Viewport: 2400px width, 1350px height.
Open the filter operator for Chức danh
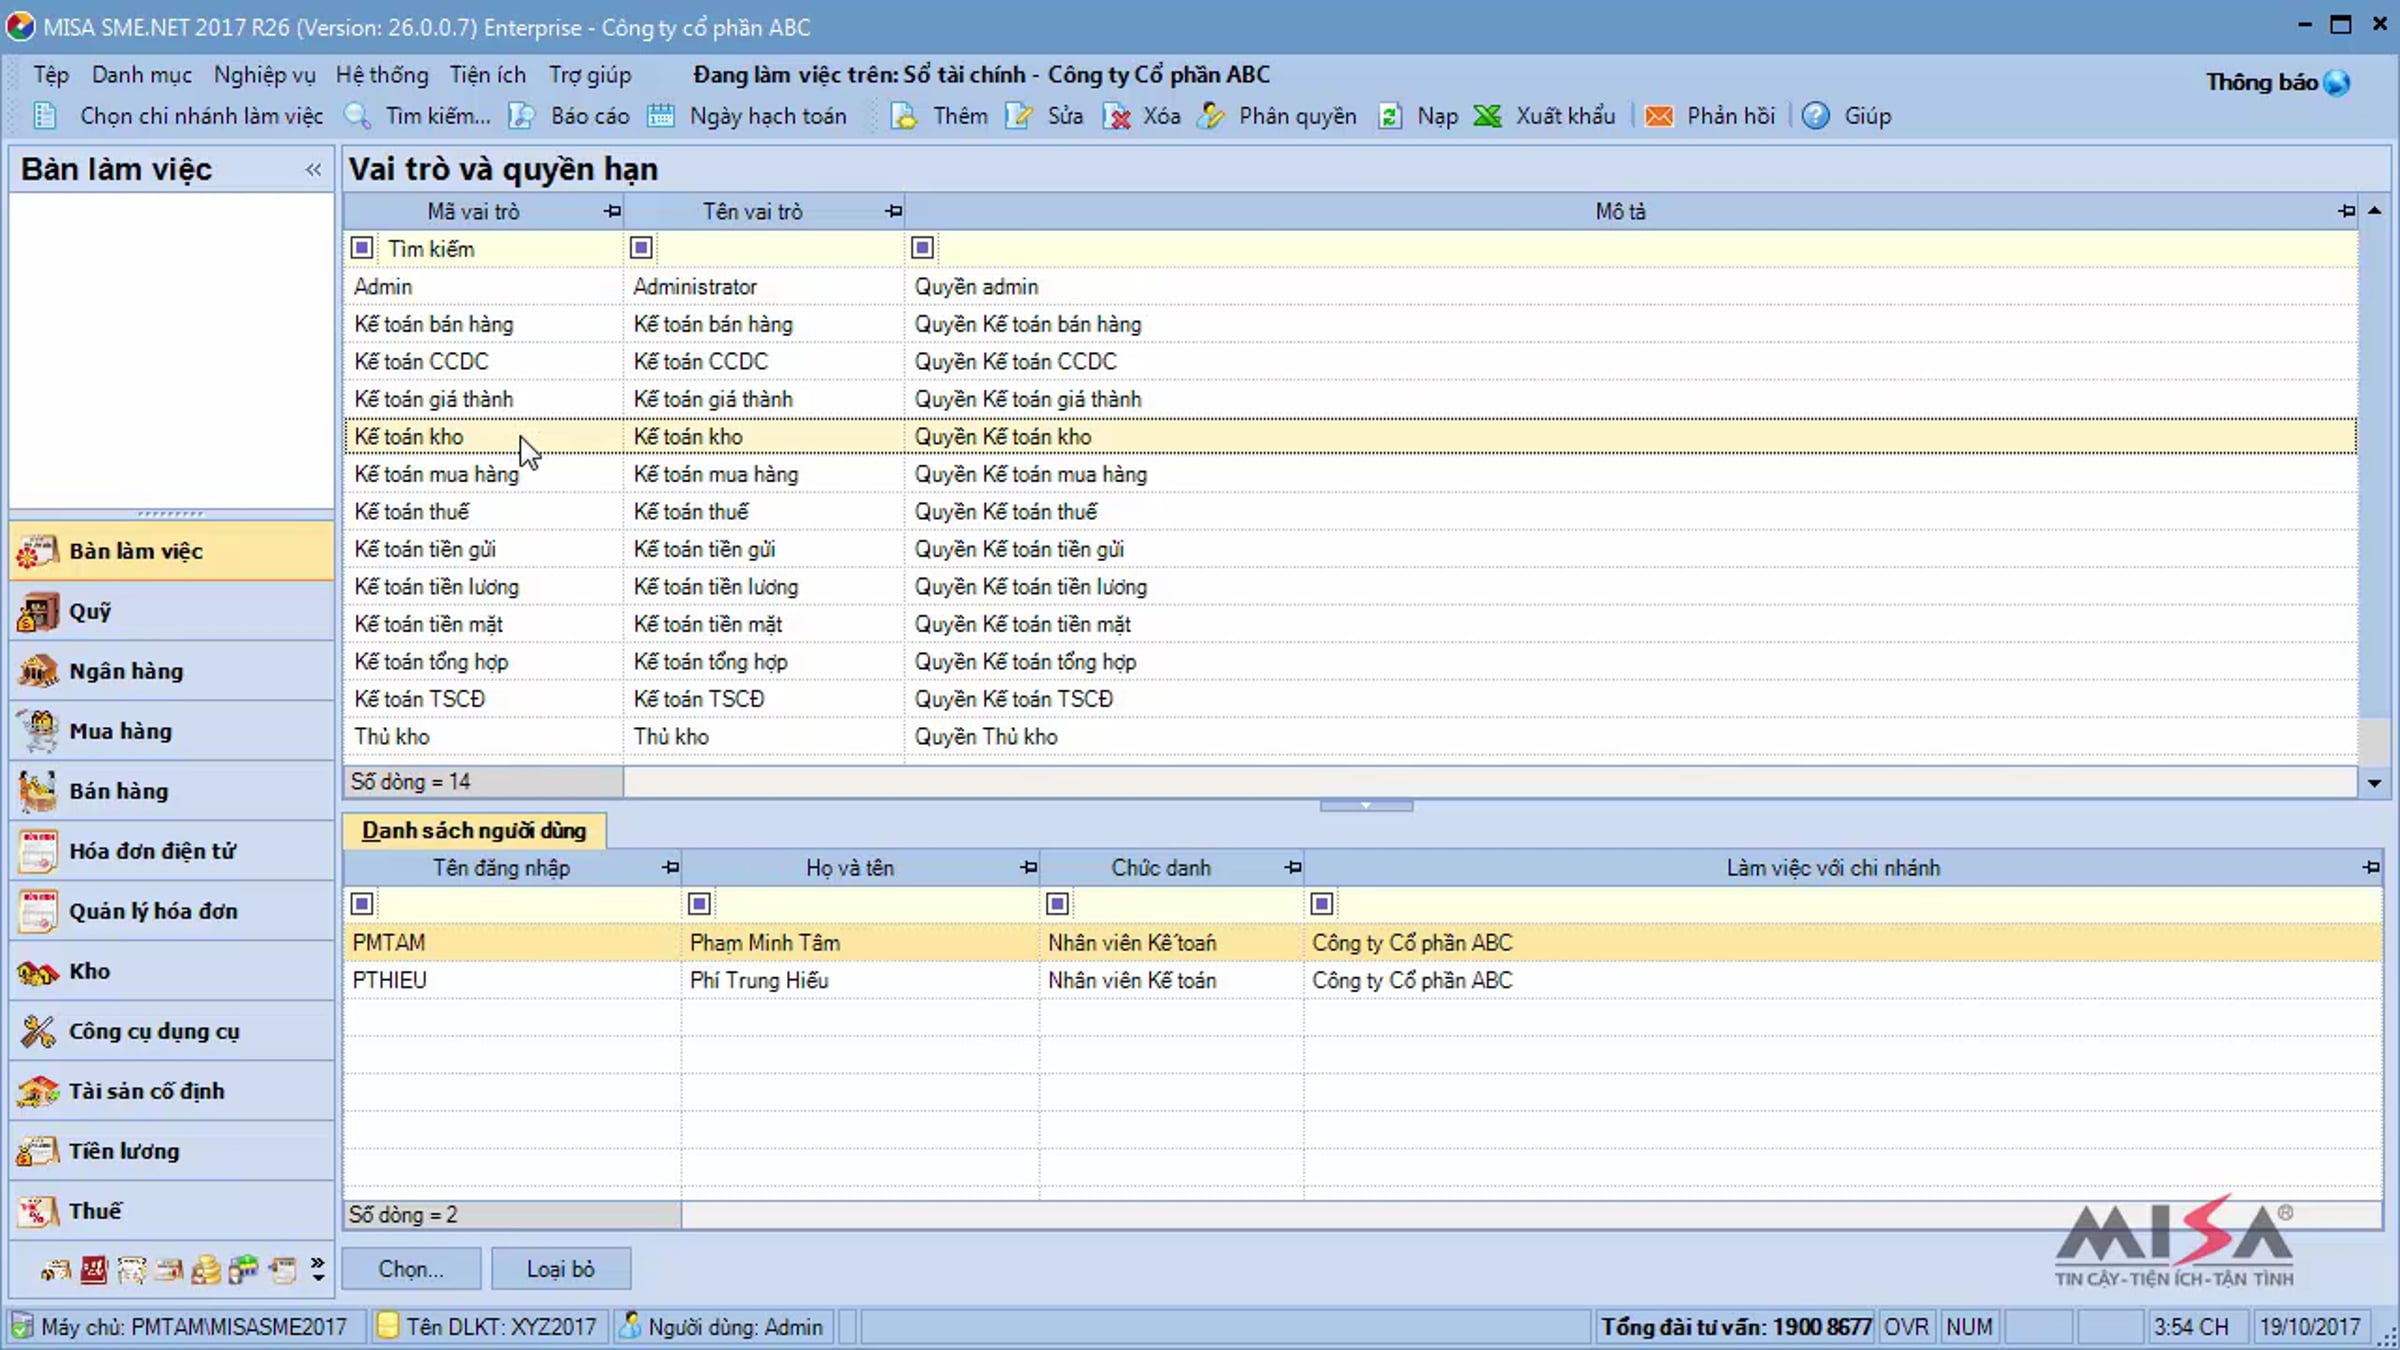pyautogui.click(x=1057, y=904)
